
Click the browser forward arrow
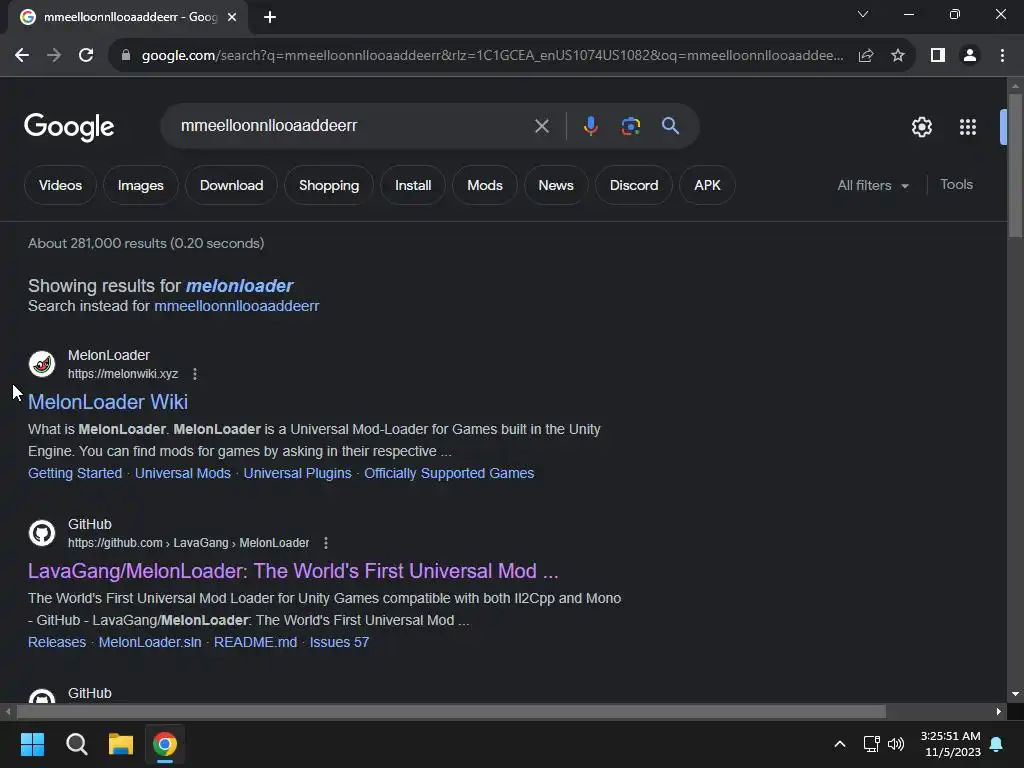tap(54, 56)
